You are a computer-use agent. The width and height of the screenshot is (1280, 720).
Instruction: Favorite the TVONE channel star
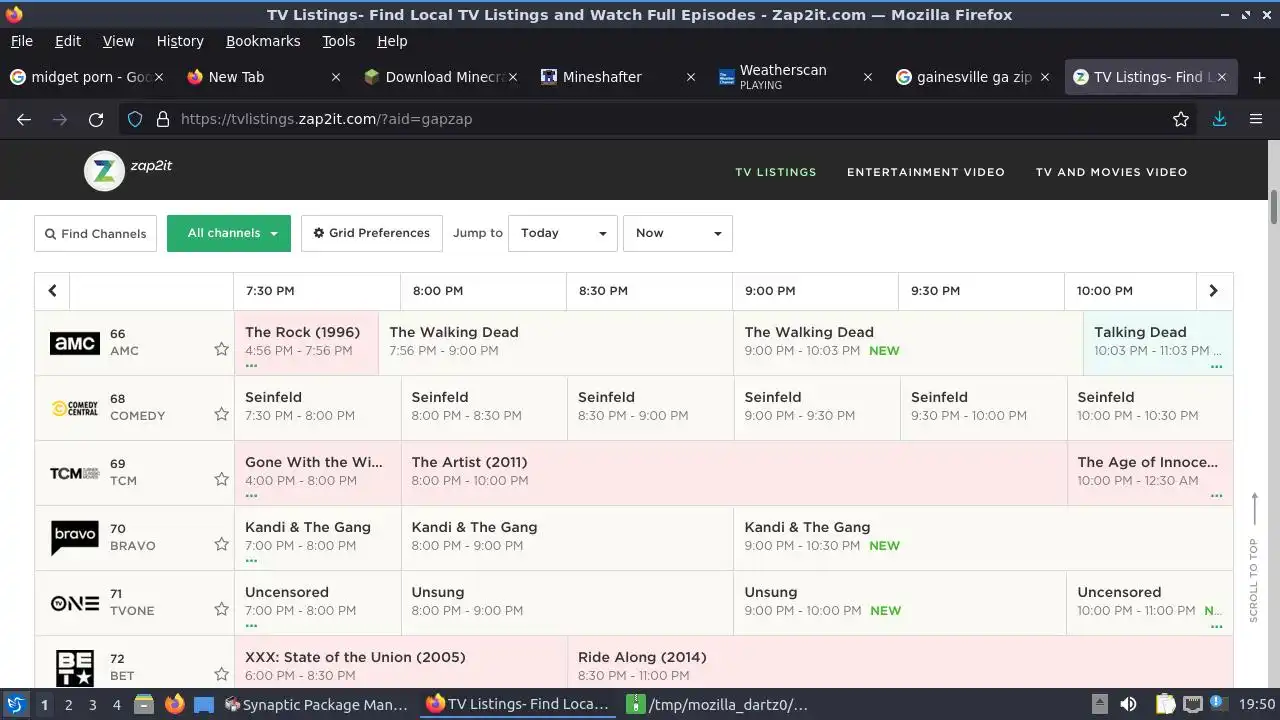(221, 609)
